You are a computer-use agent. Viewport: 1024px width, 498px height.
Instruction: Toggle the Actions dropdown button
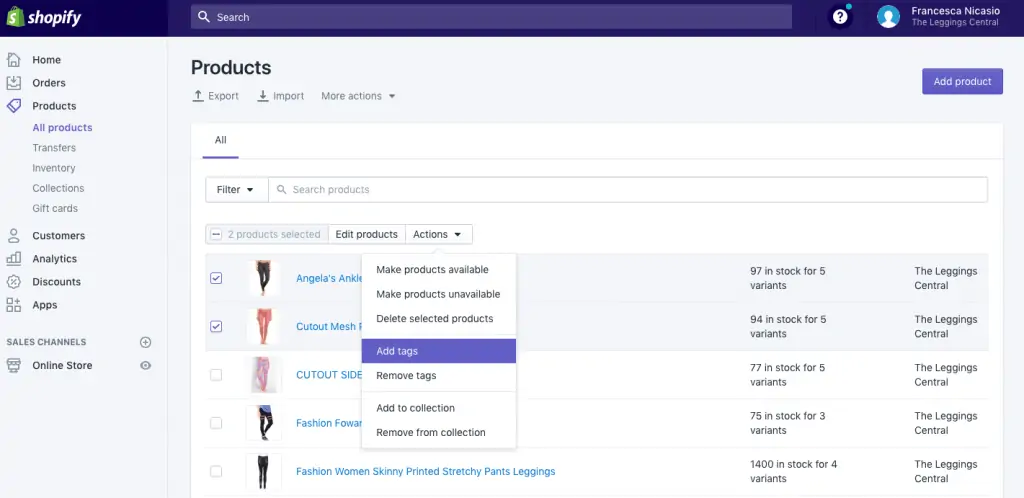(438, 234)
